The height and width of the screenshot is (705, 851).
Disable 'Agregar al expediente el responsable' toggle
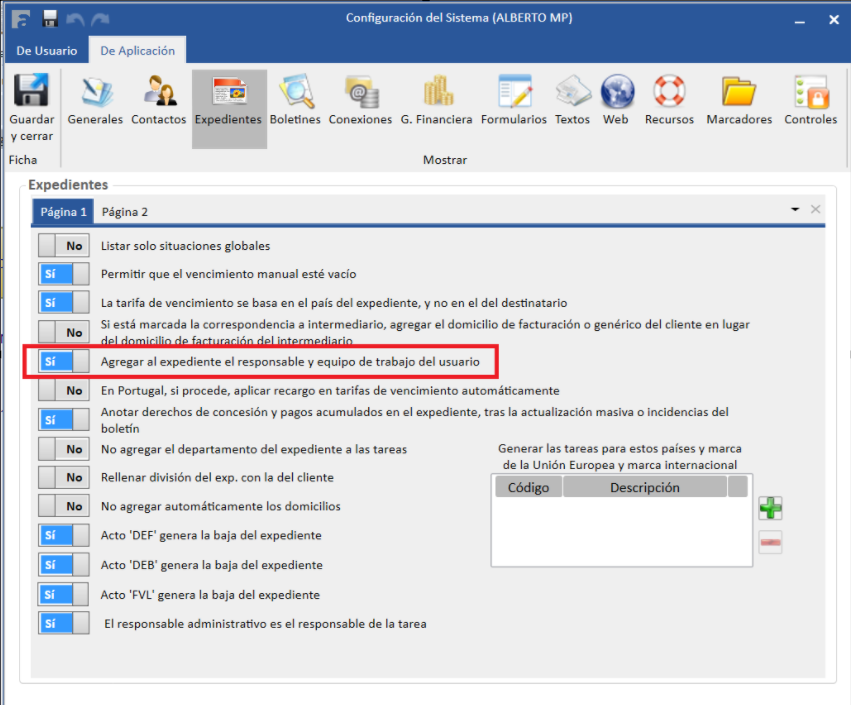63,361
